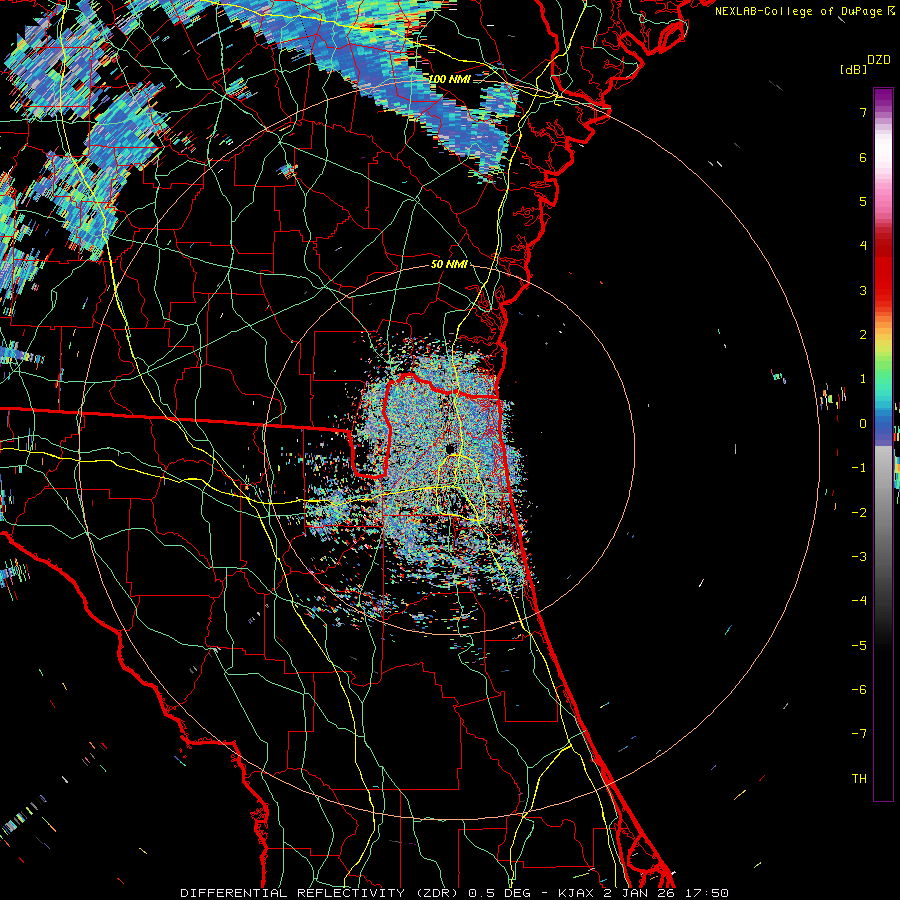The image size is (900, 900).
Task: Click the 7 tick label on color scale
Action: click(x=863, y=112)
